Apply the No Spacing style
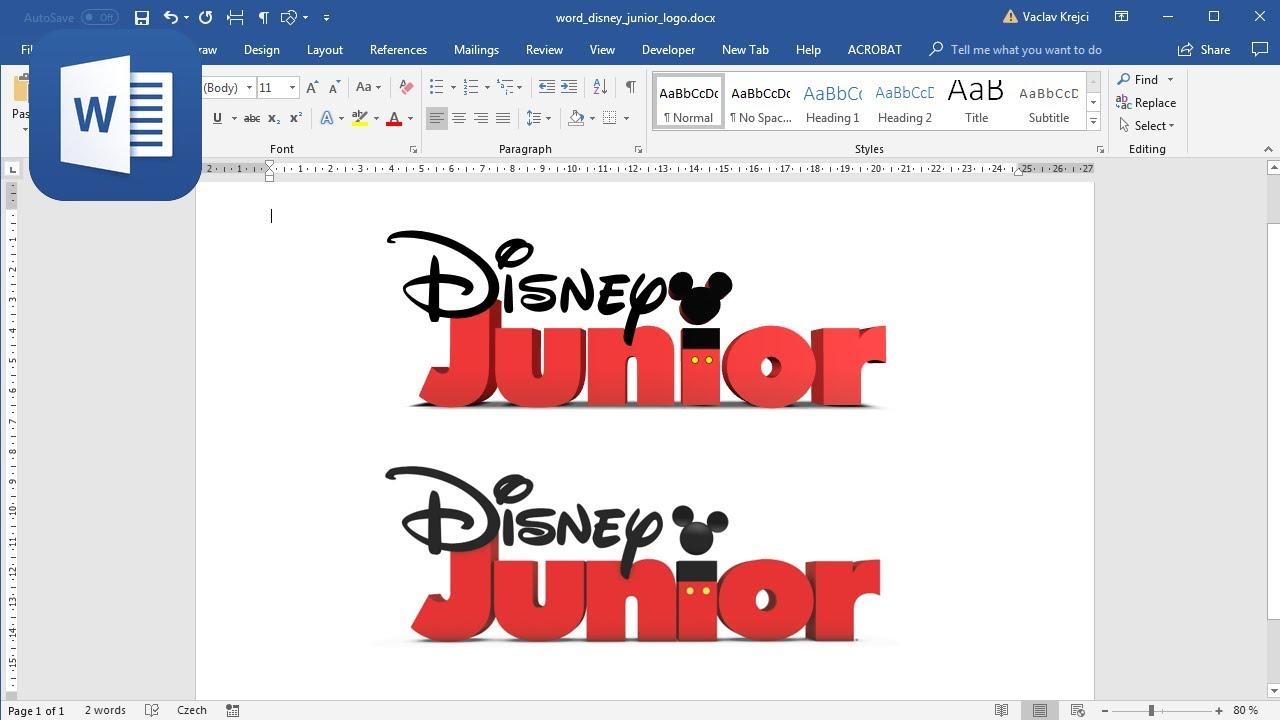 [761, 103]
